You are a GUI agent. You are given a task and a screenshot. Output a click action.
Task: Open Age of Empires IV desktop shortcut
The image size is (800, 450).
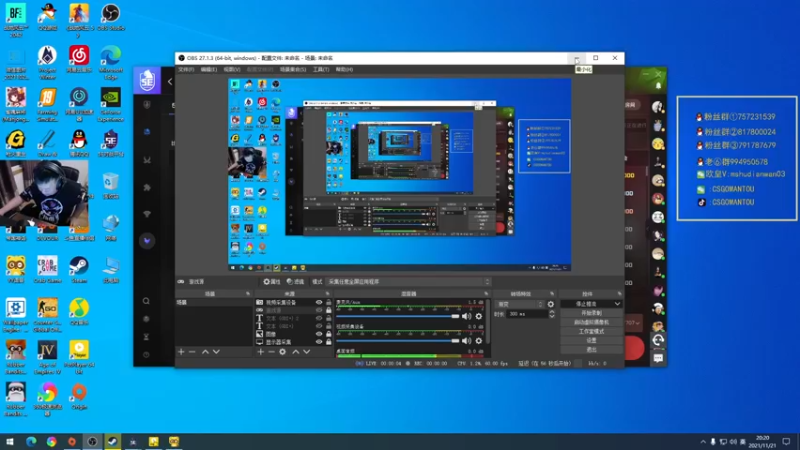(x=47, y=357)
